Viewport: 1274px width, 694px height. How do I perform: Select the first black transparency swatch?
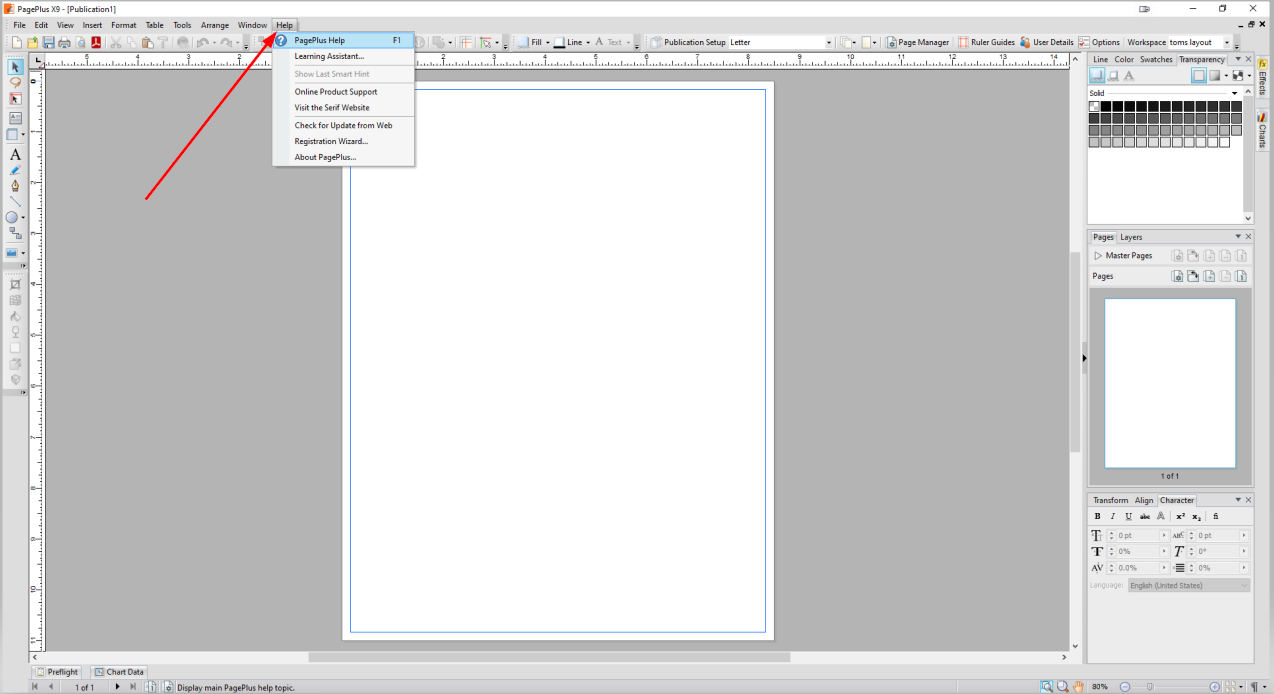[1106, 106]
